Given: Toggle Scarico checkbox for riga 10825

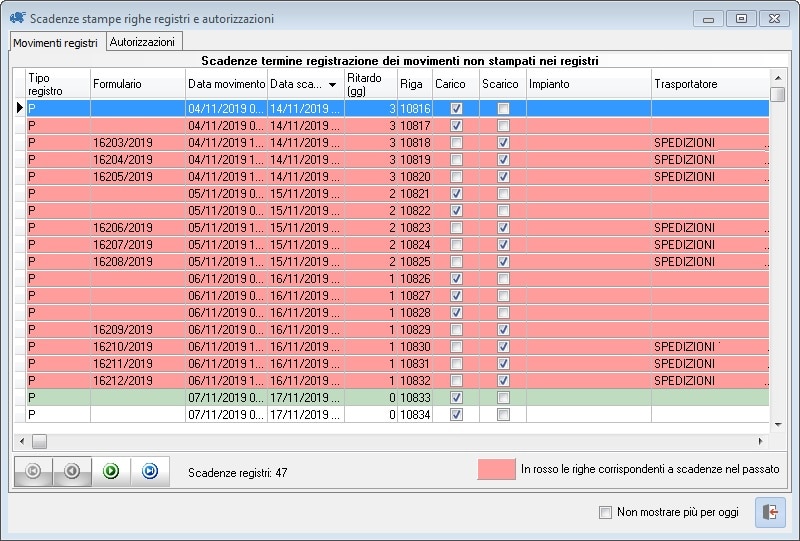Looking at the screenshot, I should (503, 261).
